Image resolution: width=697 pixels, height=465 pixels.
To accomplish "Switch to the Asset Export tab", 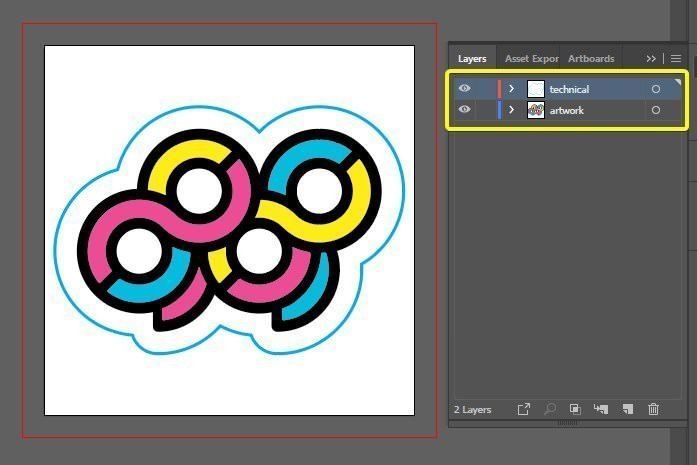I will [531, 59].
